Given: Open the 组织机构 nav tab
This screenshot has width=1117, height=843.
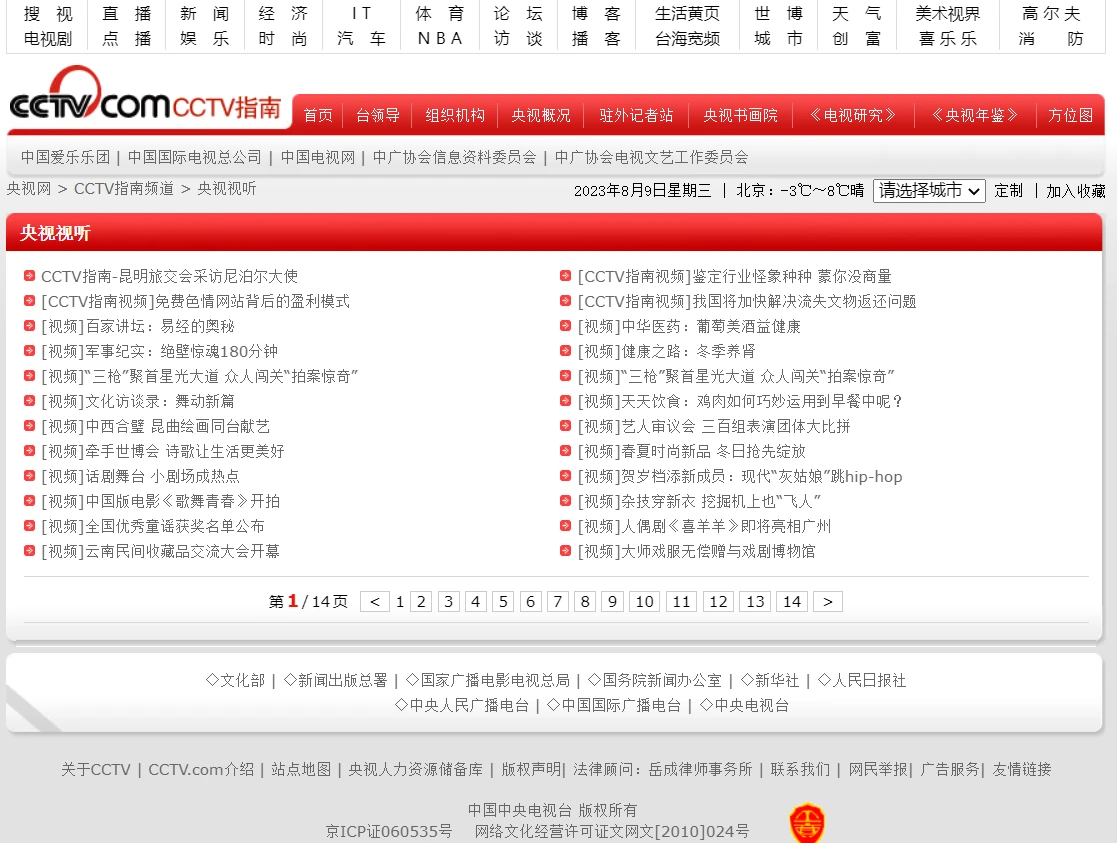Looking at the screenshot, I should pyautogui.click(x=455, y=115).
